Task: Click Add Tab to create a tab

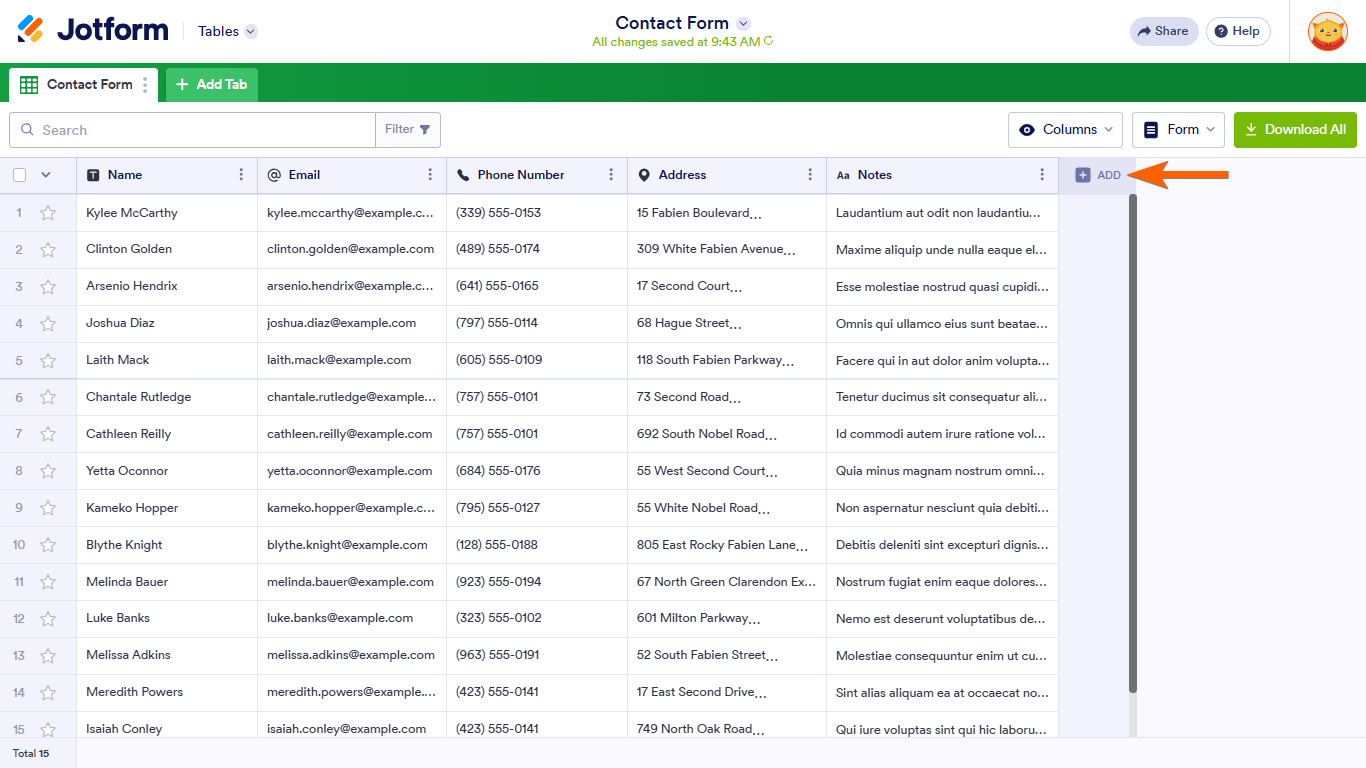Action: click(x=212, y=85)
